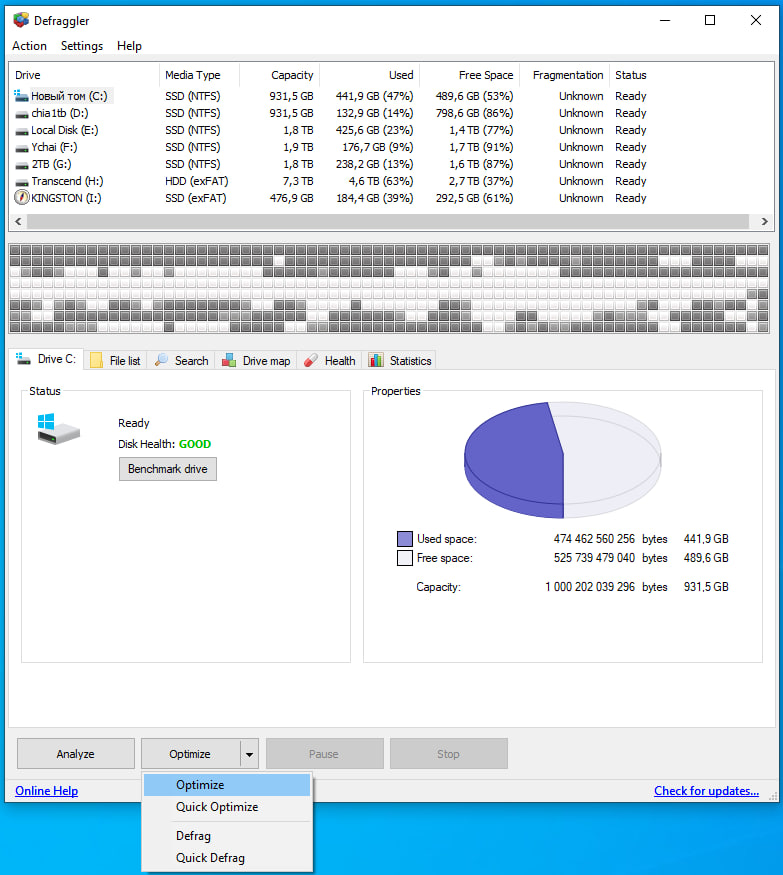
Task: Open the Action menu
Action: click(30, 46)
